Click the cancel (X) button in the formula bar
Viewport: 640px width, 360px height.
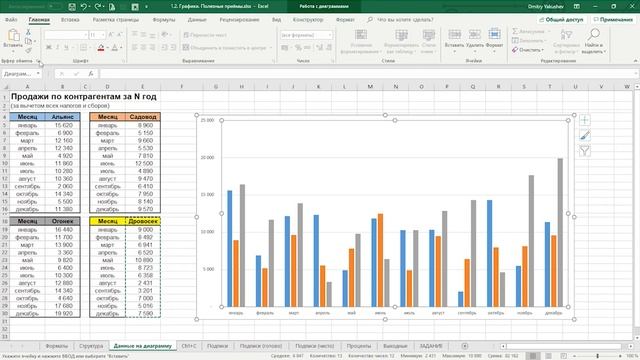point(62,74)
